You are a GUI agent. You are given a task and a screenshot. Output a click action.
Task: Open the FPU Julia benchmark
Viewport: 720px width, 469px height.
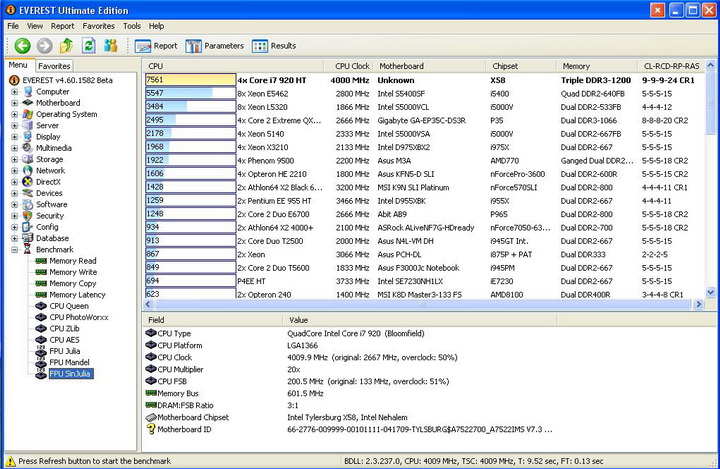[x=65, y=351]
